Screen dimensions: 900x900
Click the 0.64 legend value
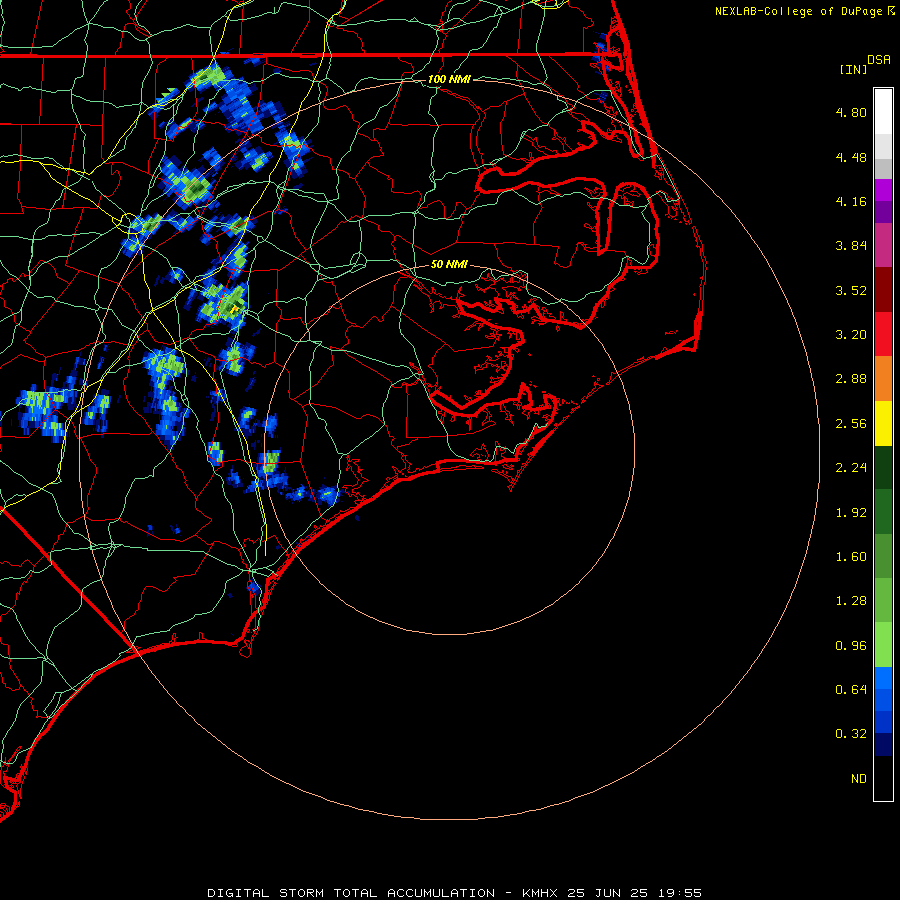pyautogui.click(x=851, y=689)
